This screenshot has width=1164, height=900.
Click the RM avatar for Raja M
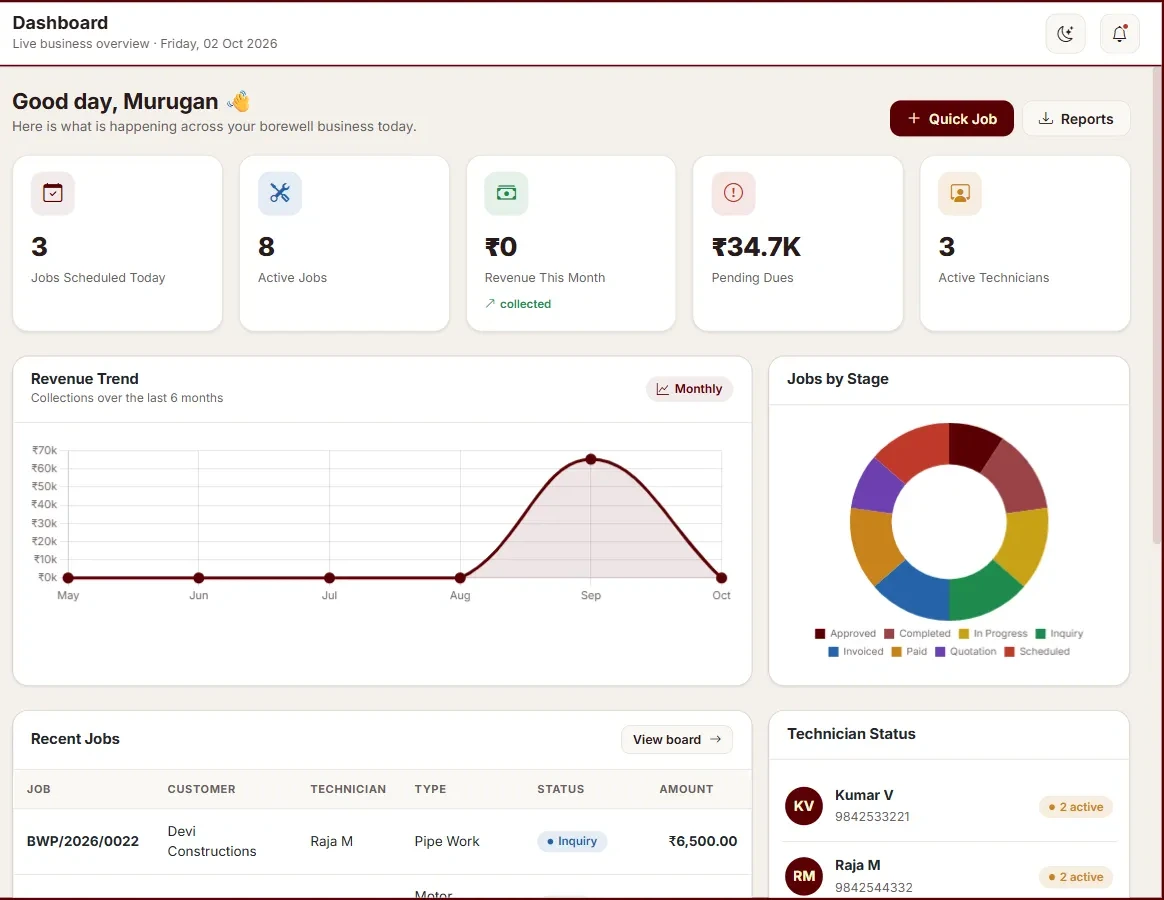804,876
